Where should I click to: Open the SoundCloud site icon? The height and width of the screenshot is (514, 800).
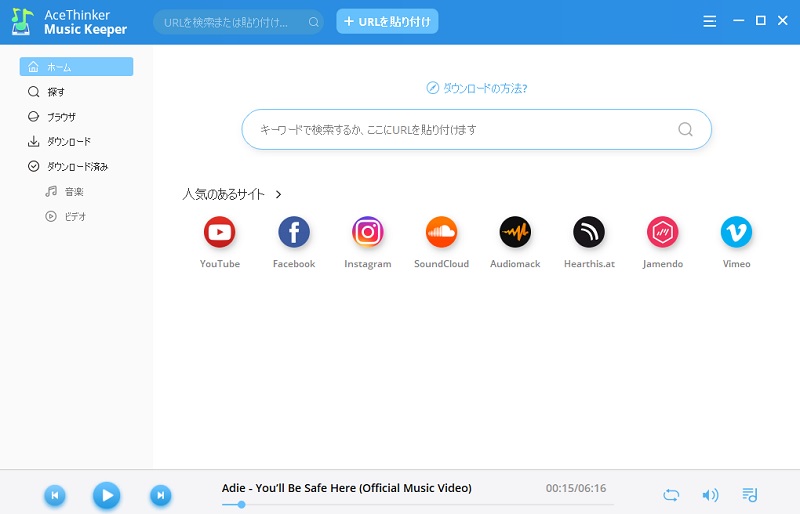coord(441,232)
